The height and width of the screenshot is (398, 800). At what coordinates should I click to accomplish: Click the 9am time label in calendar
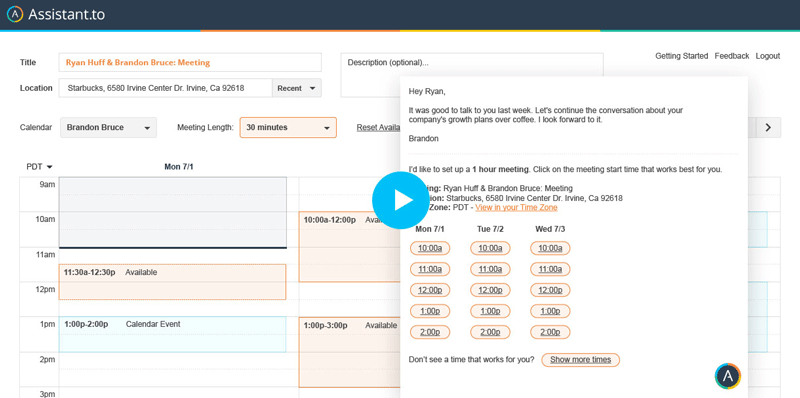coord(47,184)
